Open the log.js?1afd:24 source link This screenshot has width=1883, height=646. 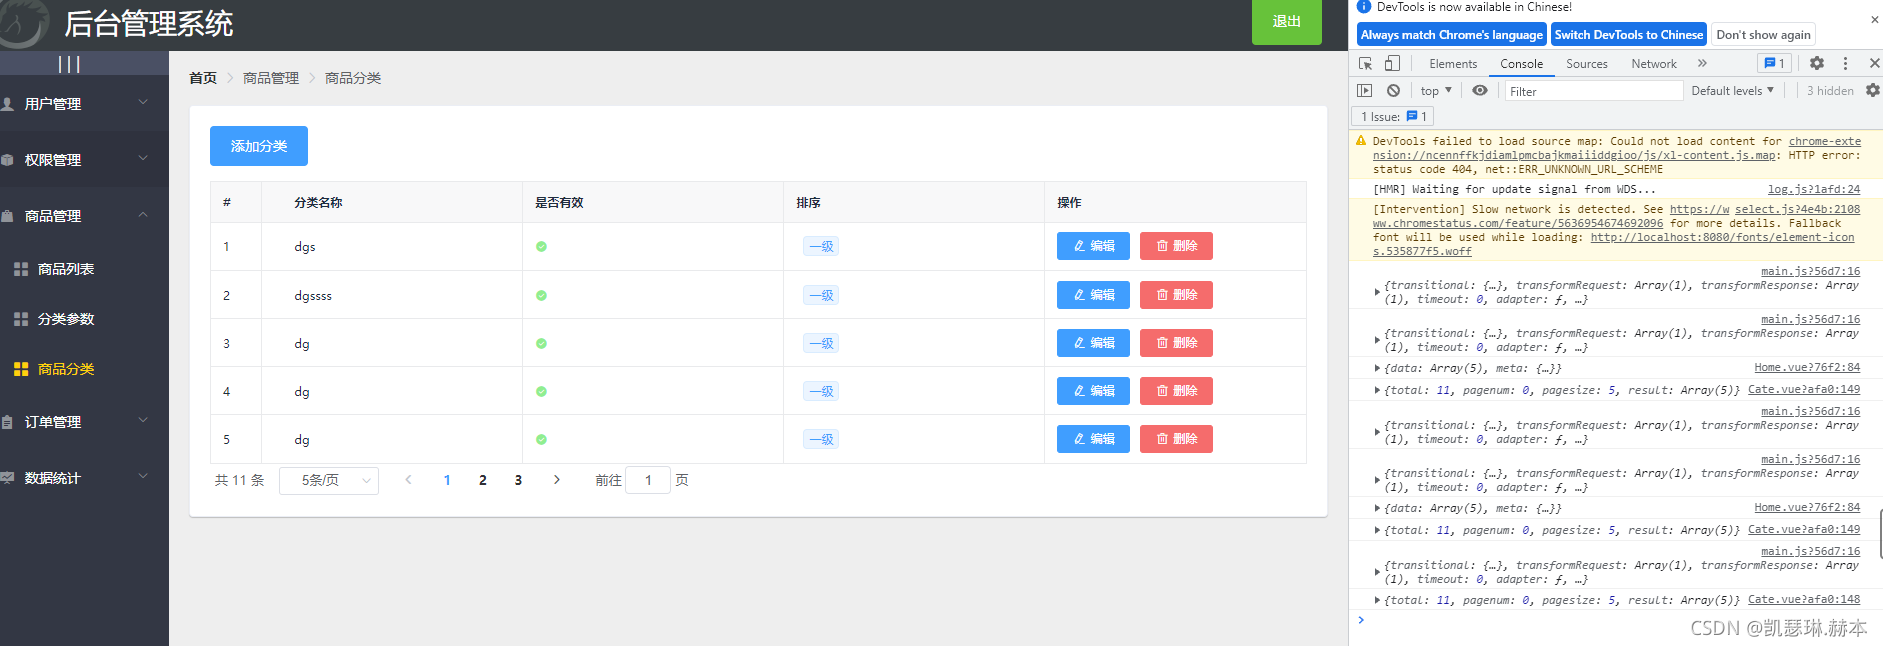click(x=1814, y=189)
